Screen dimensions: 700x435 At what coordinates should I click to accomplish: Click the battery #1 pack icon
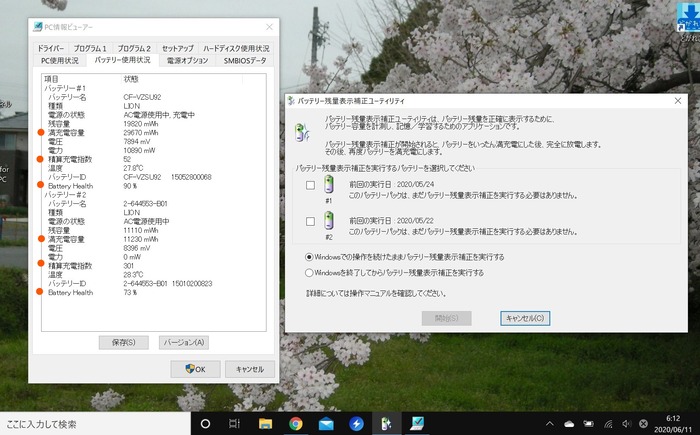pyautogui.click(x=329, y=184)
